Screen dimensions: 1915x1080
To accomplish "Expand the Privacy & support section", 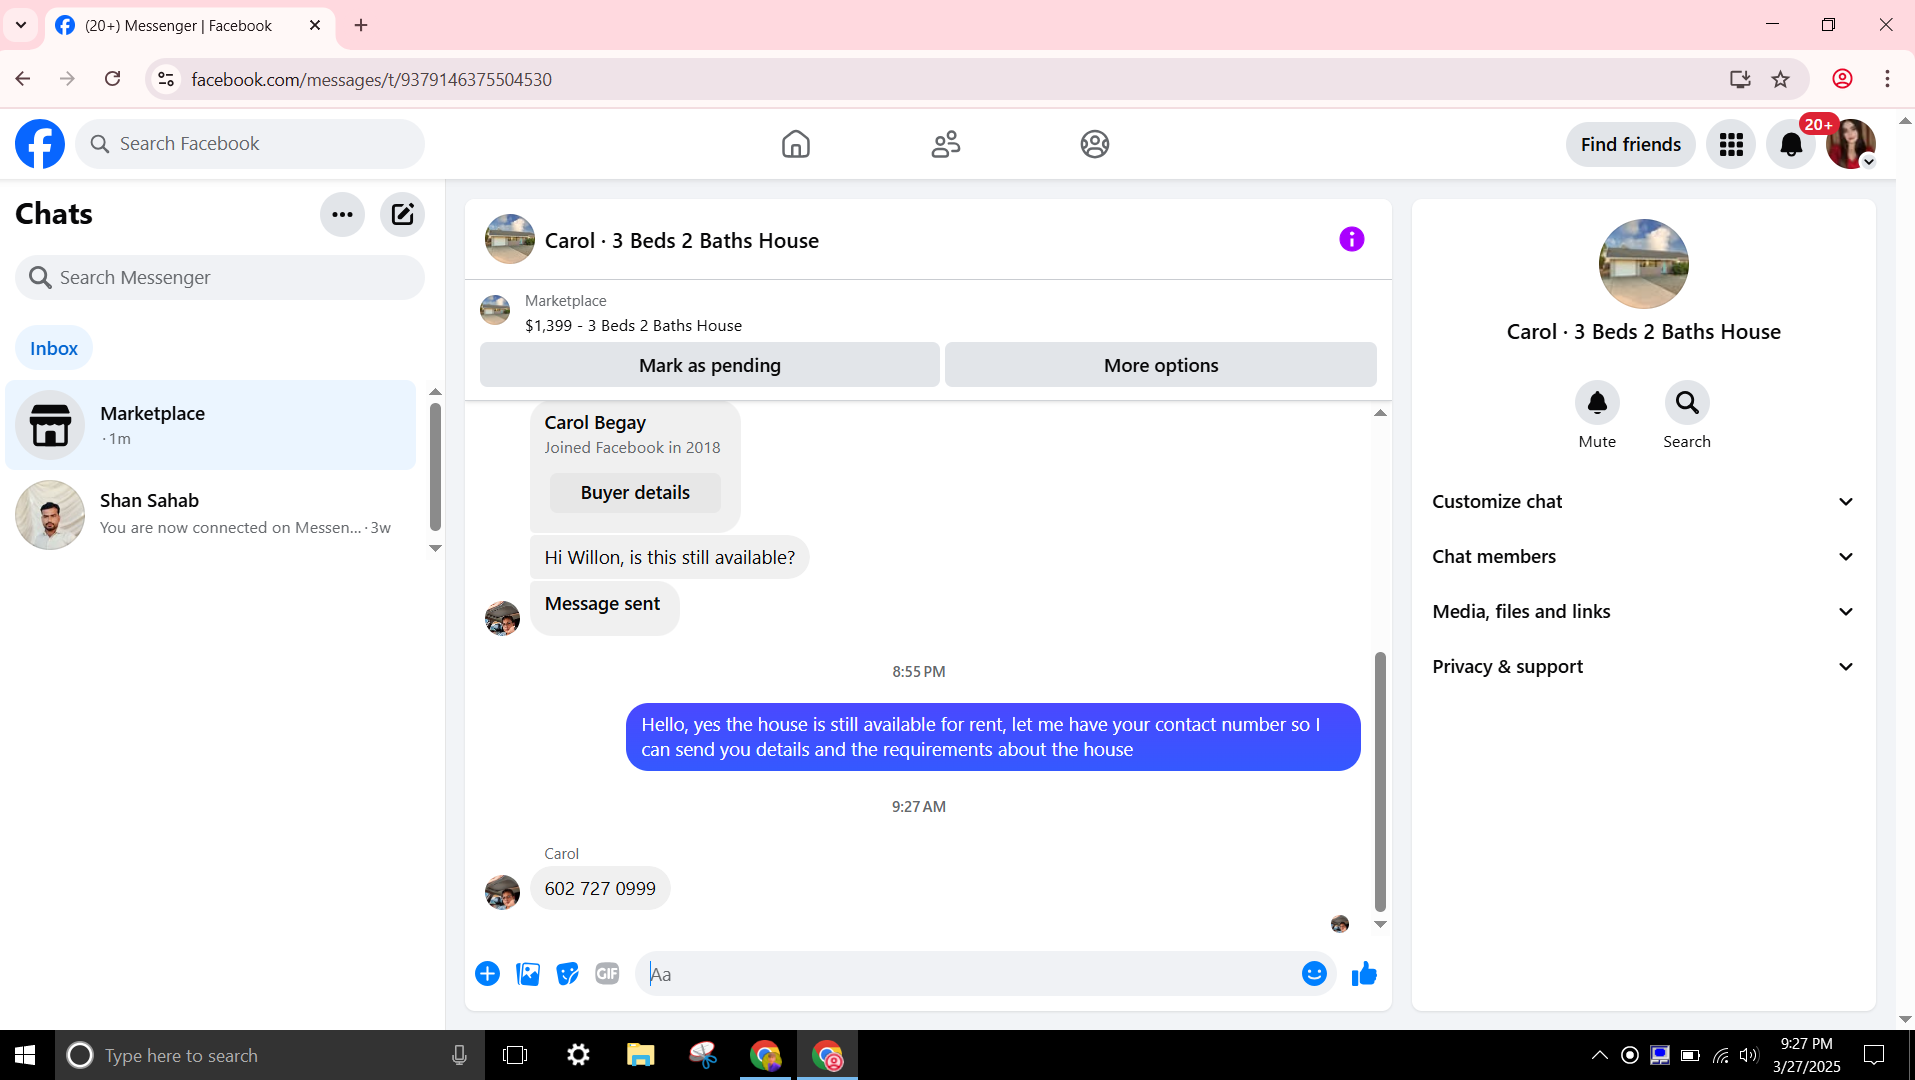I will [1643, 667].
